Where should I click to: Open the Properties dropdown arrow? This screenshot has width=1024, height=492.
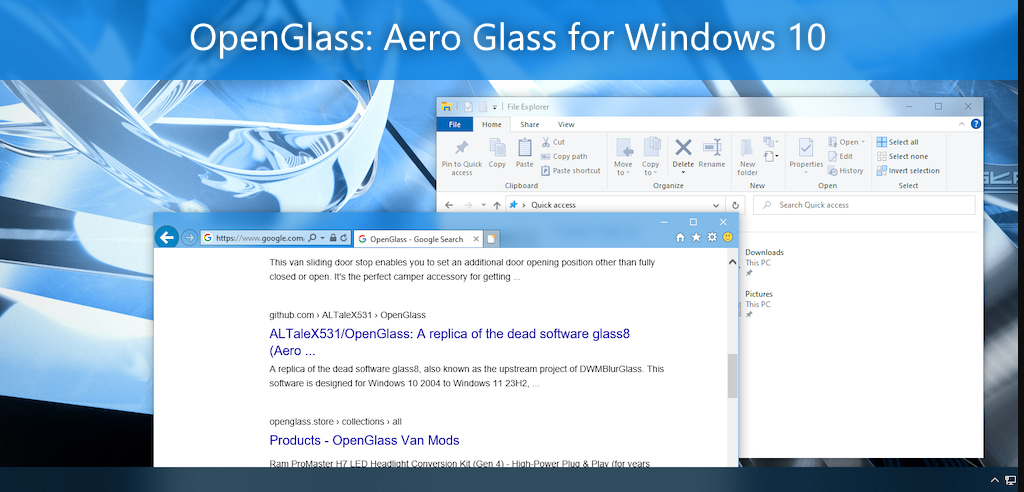pyautogui.click(x=805, y=172)
